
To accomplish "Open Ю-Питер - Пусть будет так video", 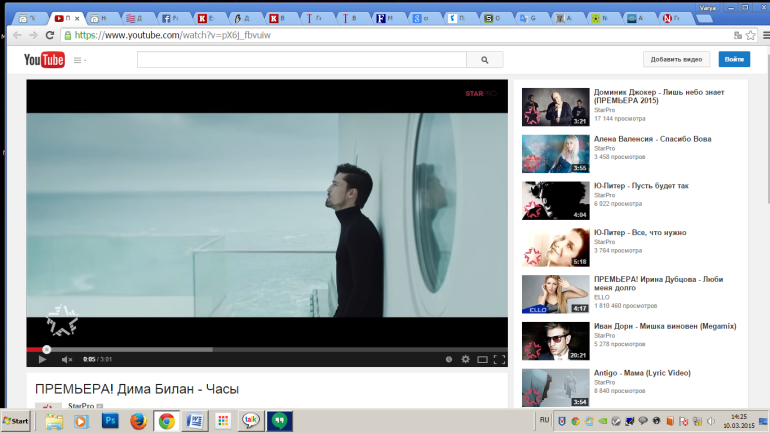I will pos(641,186).
